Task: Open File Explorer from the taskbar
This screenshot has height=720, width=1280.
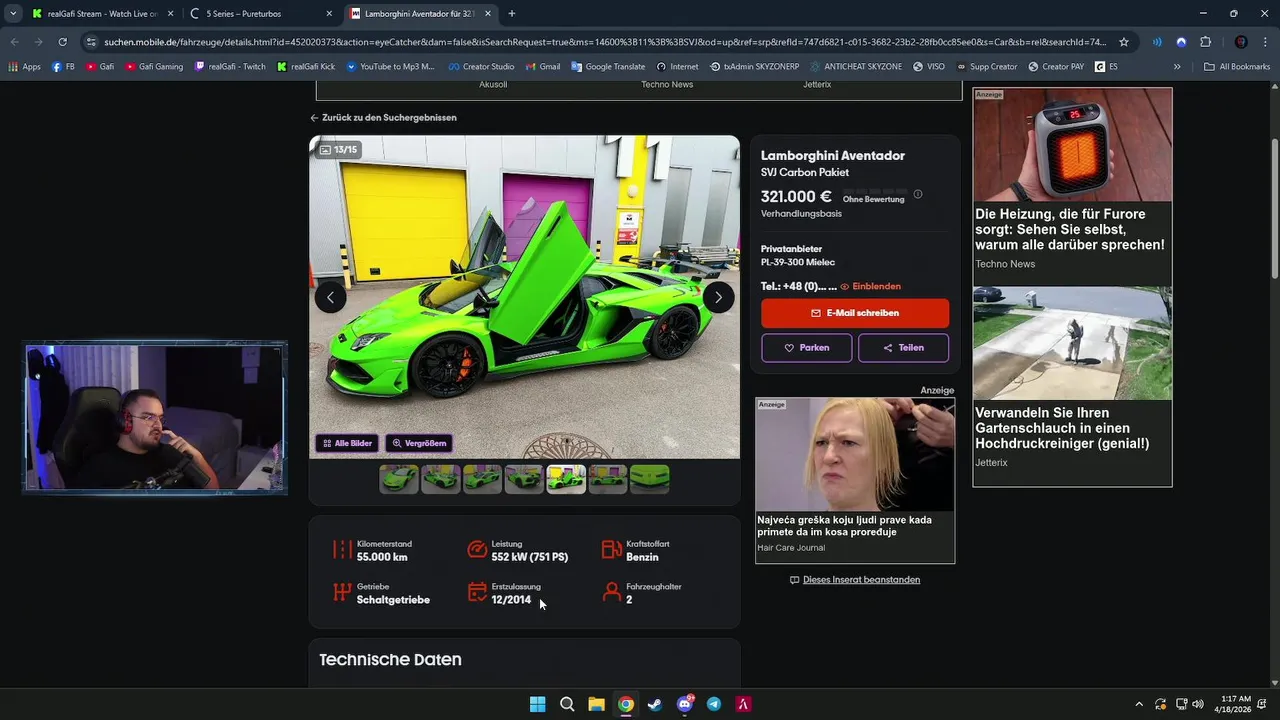Action: [596, 704]
